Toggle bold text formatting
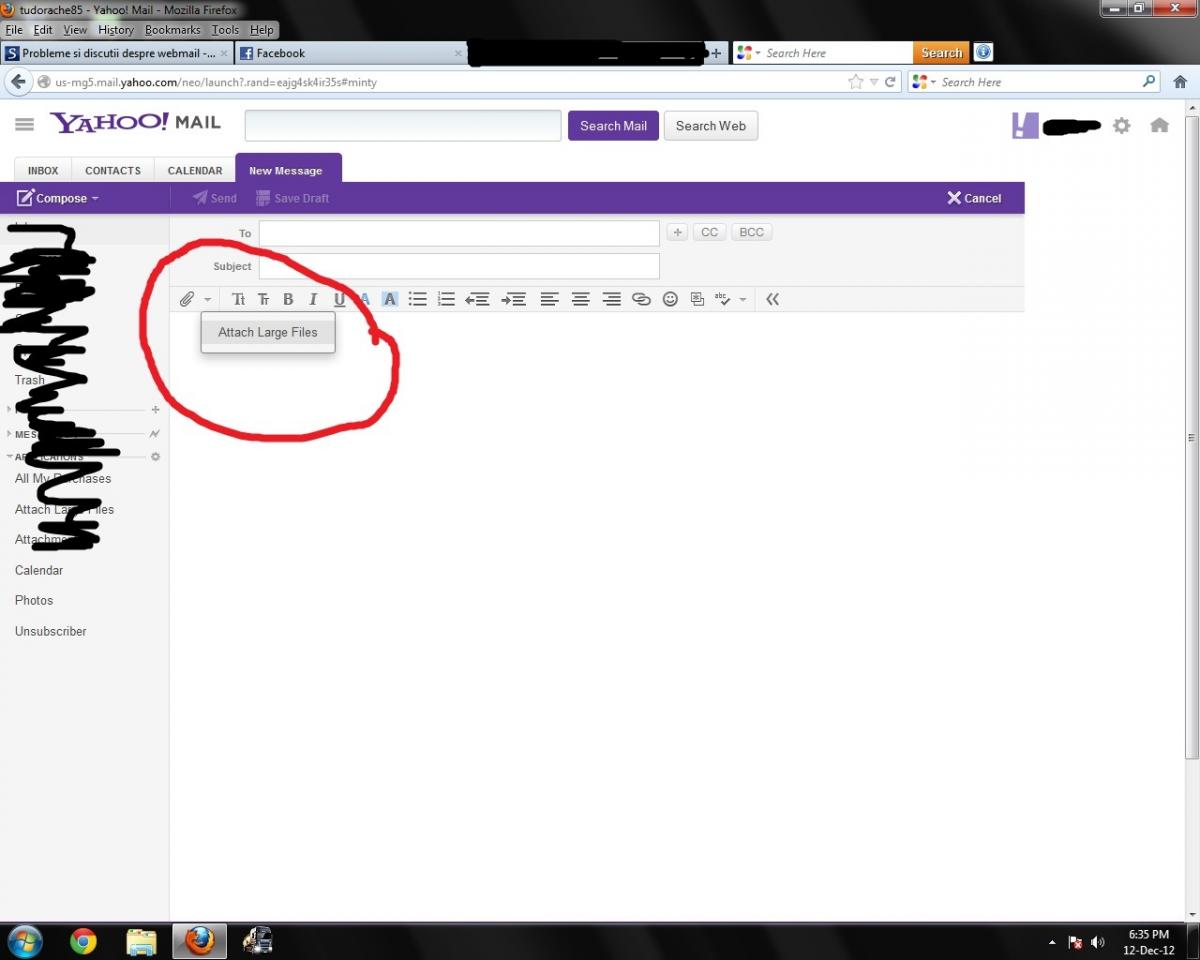Screen dimensions: 1200x960 tap(288, 299)
